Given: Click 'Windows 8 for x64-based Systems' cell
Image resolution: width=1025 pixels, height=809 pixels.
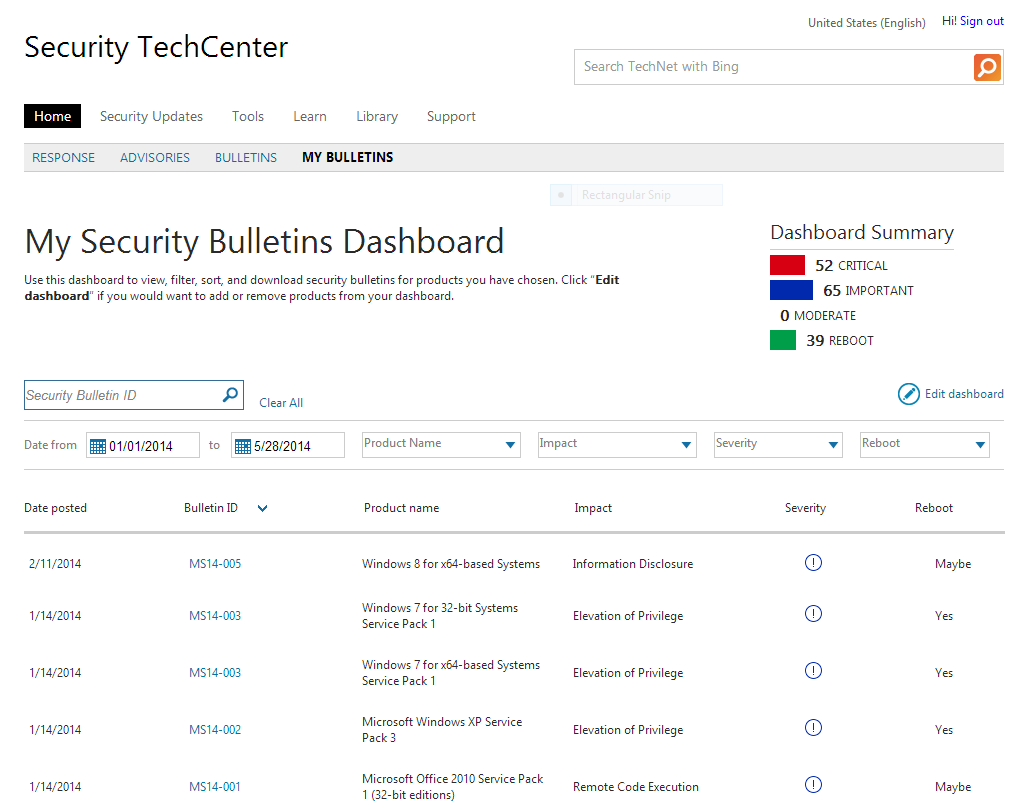Looking at the screenshot, I should (x=451, y=564).
